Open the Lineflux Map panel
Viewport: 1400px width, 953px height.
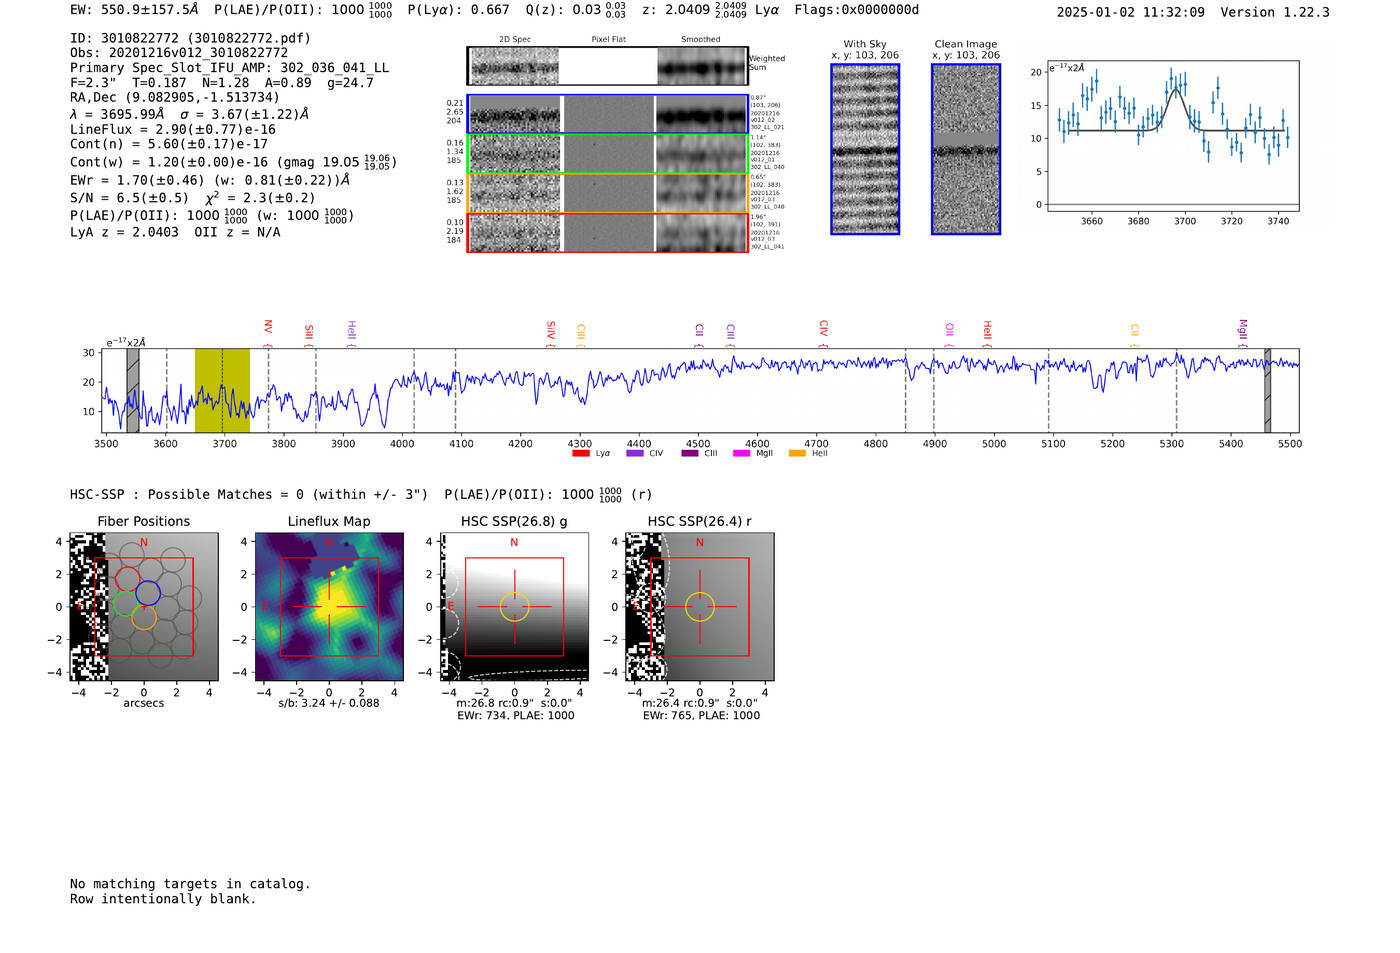pos(329,607)
